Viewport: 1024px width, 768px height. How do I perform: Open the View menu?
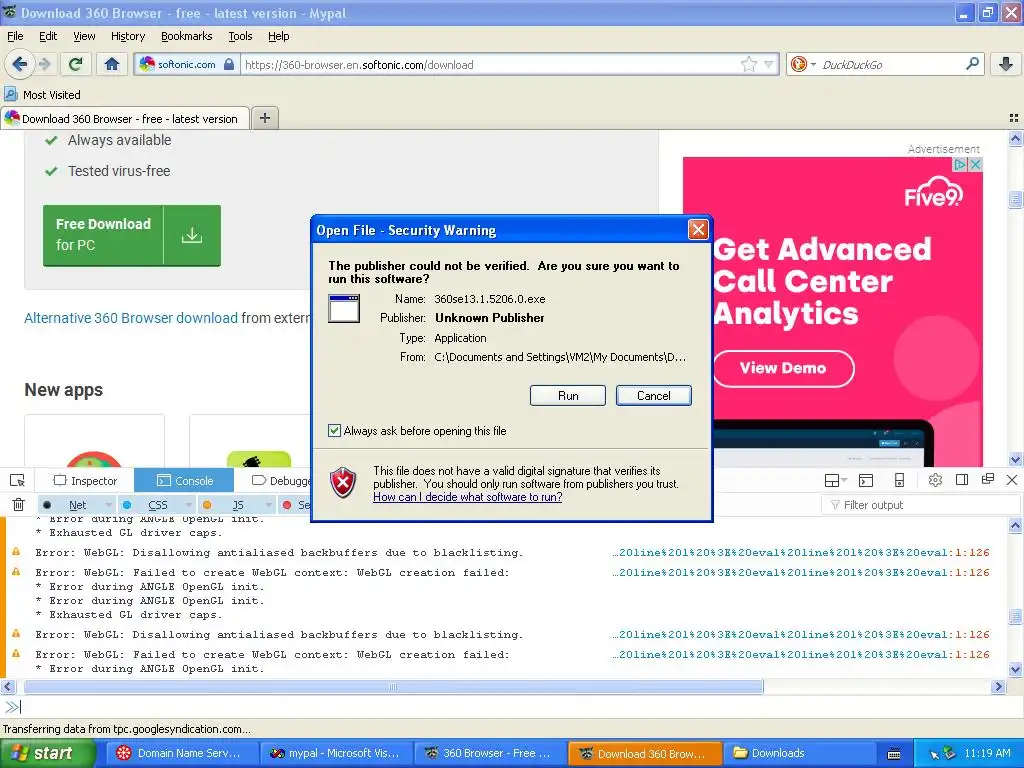84,36
